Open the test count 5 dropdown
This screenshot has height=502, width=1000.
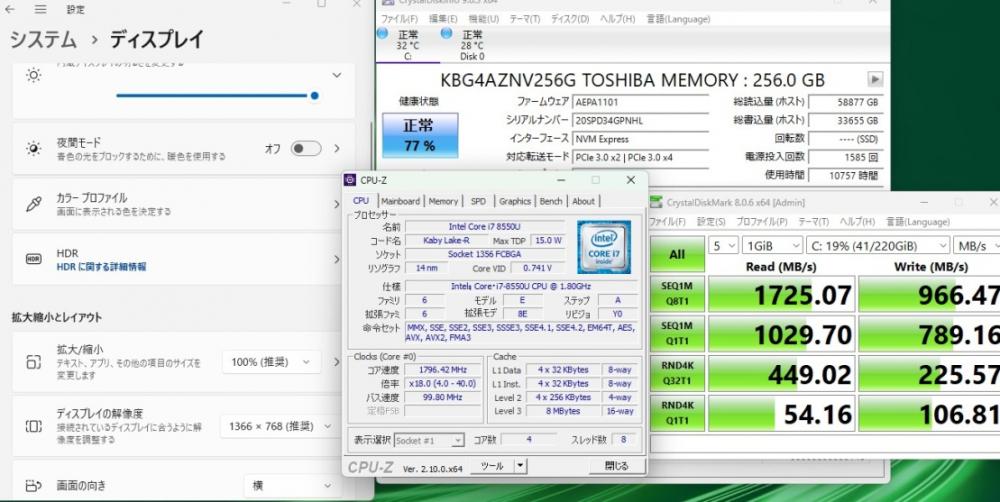(x=723, y=246)
